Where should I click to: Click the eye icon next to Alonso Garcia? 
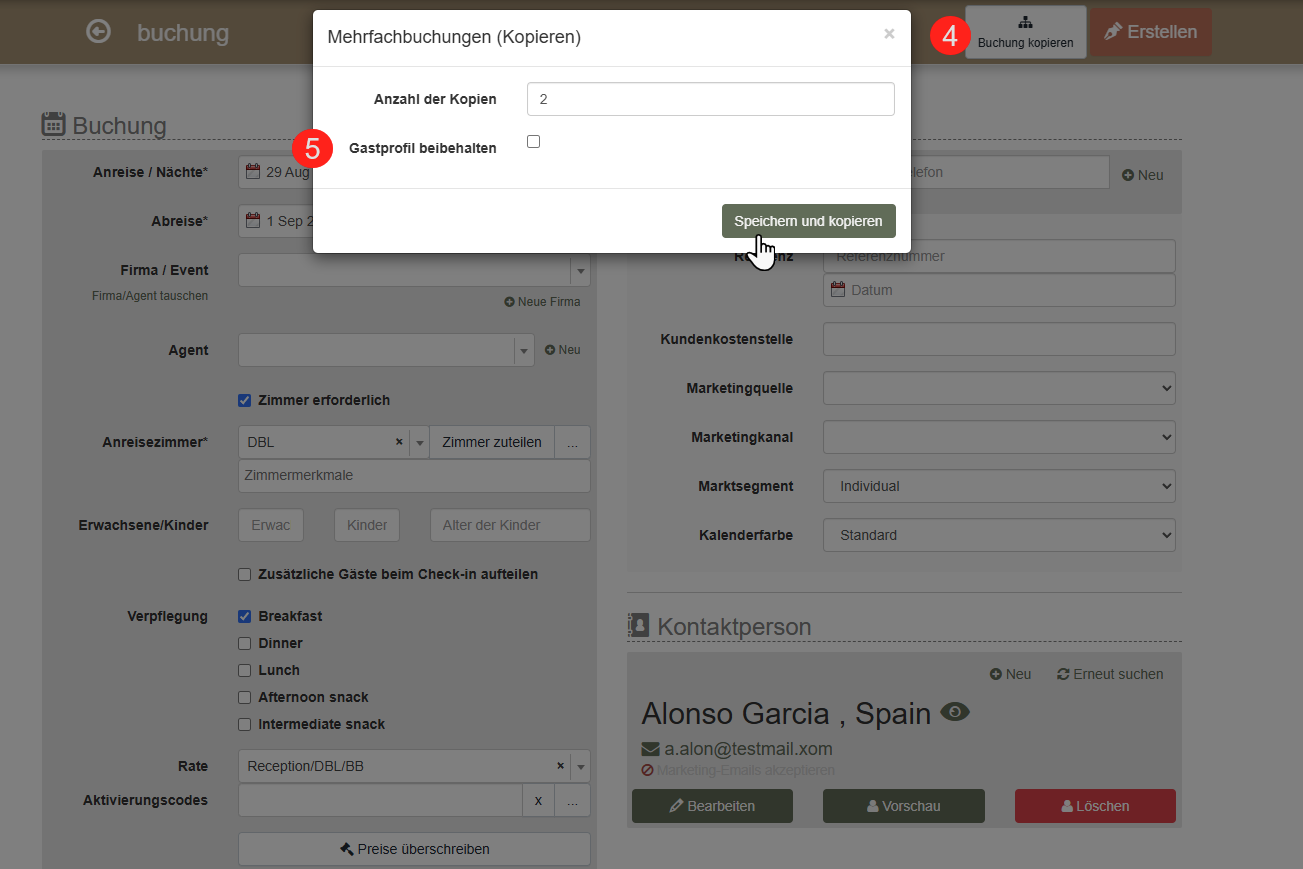tap(955, 712)
